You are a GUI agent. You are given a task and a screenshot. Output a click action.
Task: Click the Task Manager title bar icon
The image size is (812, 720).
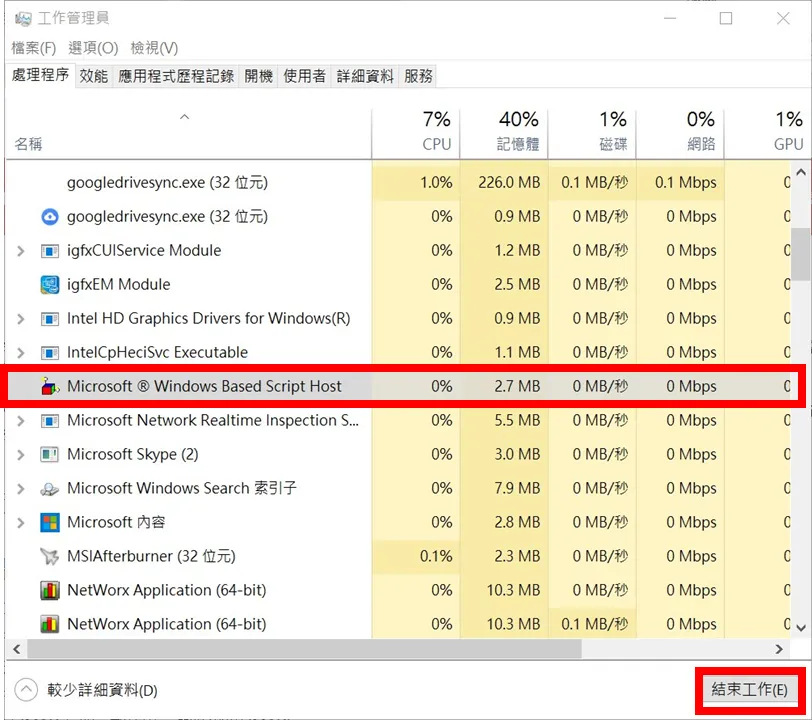point(23,19)
